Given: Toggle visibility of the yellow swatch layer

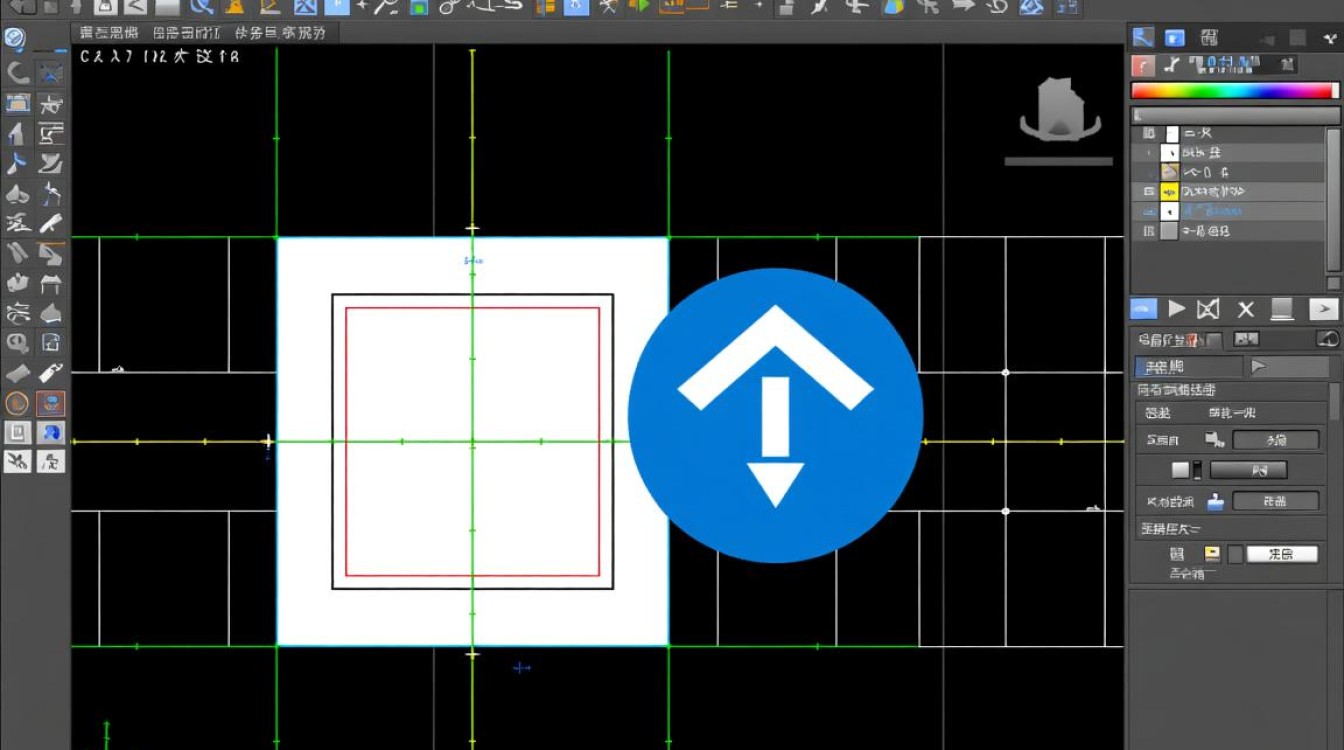Looking at the screenshot, I should pos(1148,191).
